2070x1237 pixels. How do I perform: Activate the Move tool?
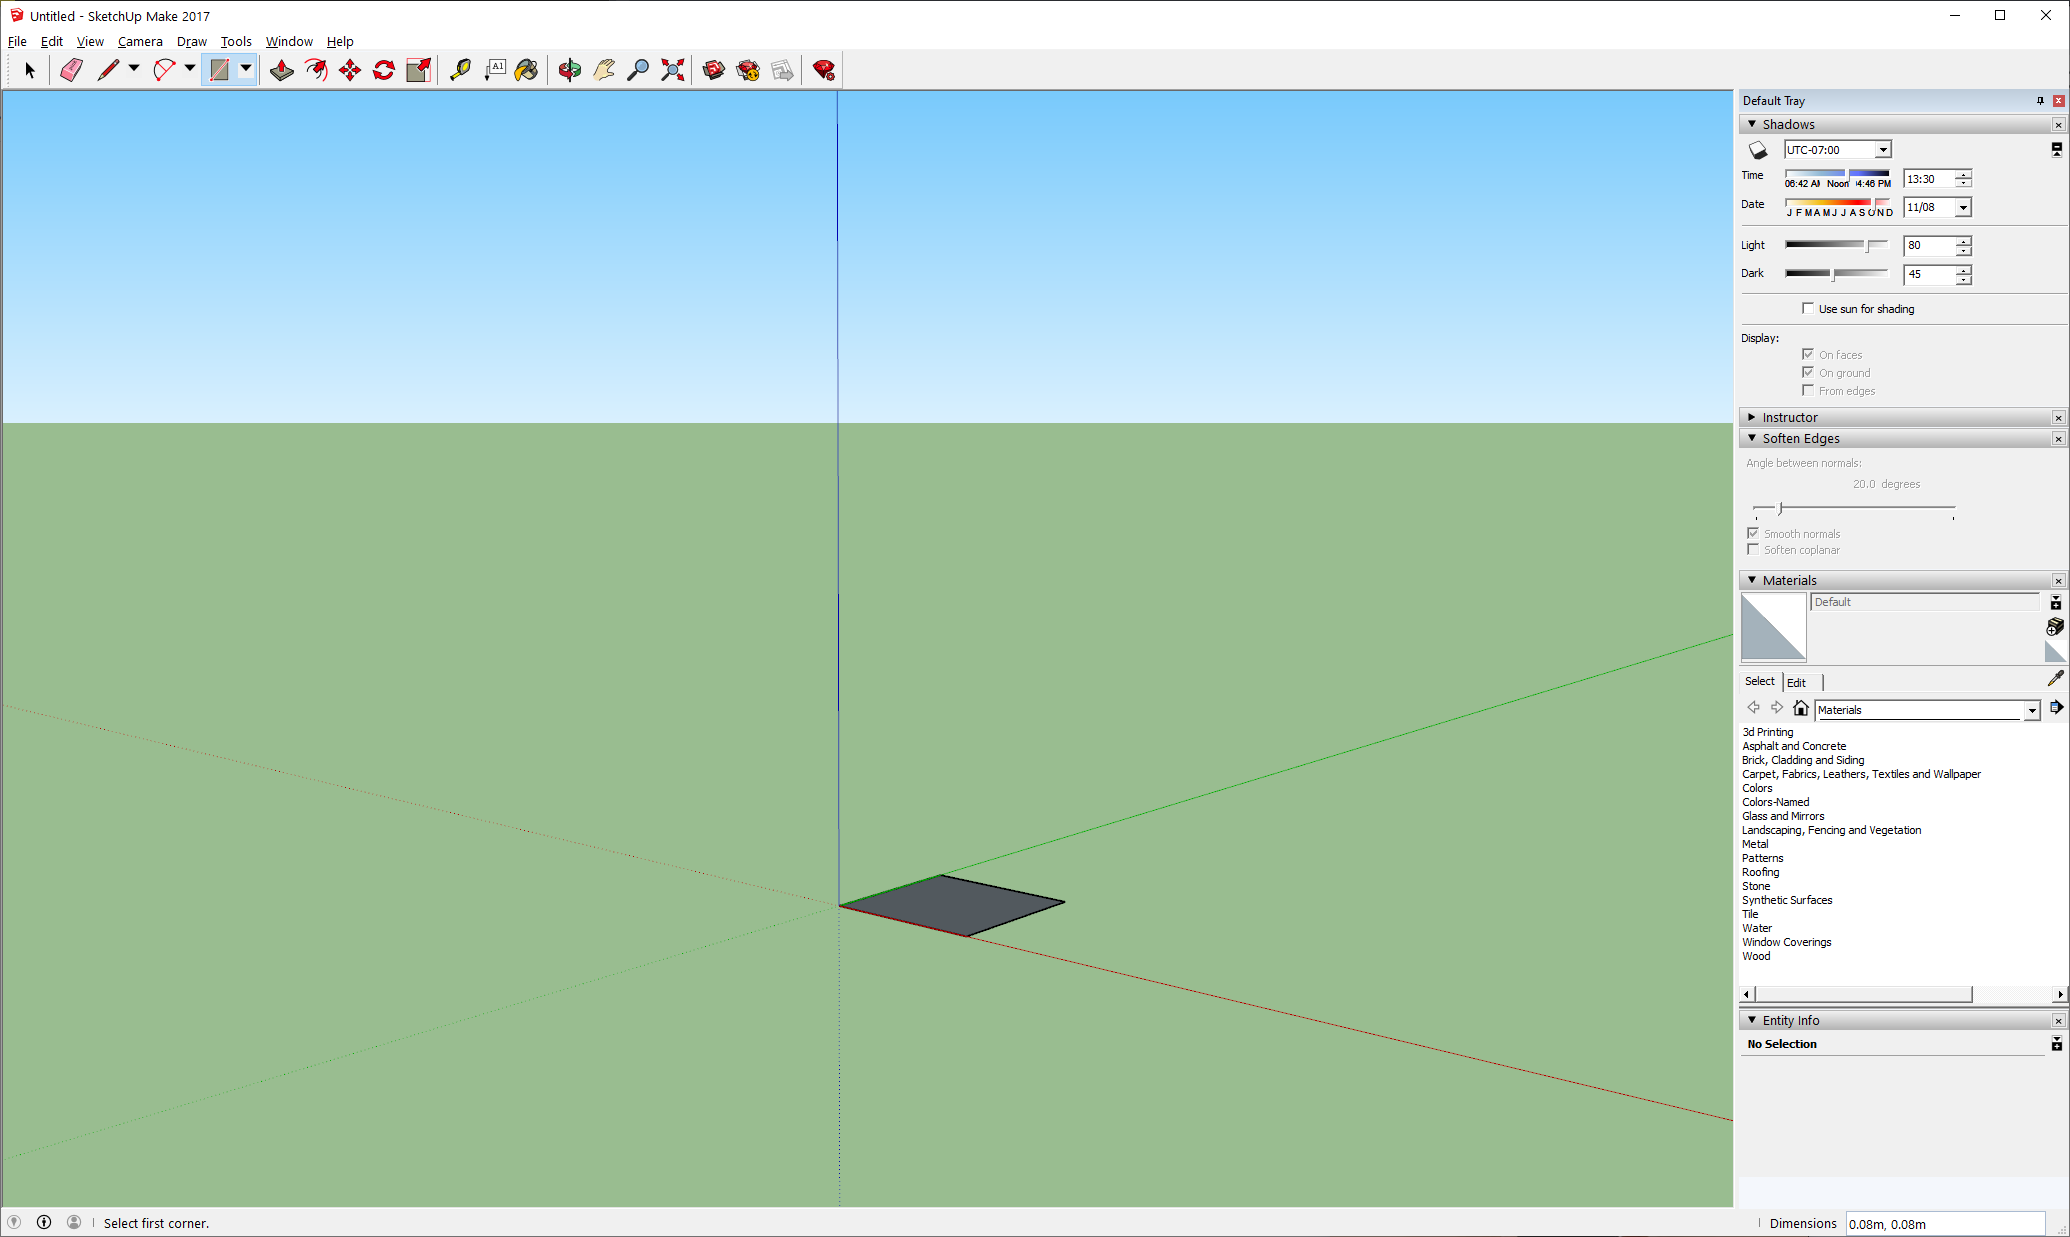tap(350, 70)
